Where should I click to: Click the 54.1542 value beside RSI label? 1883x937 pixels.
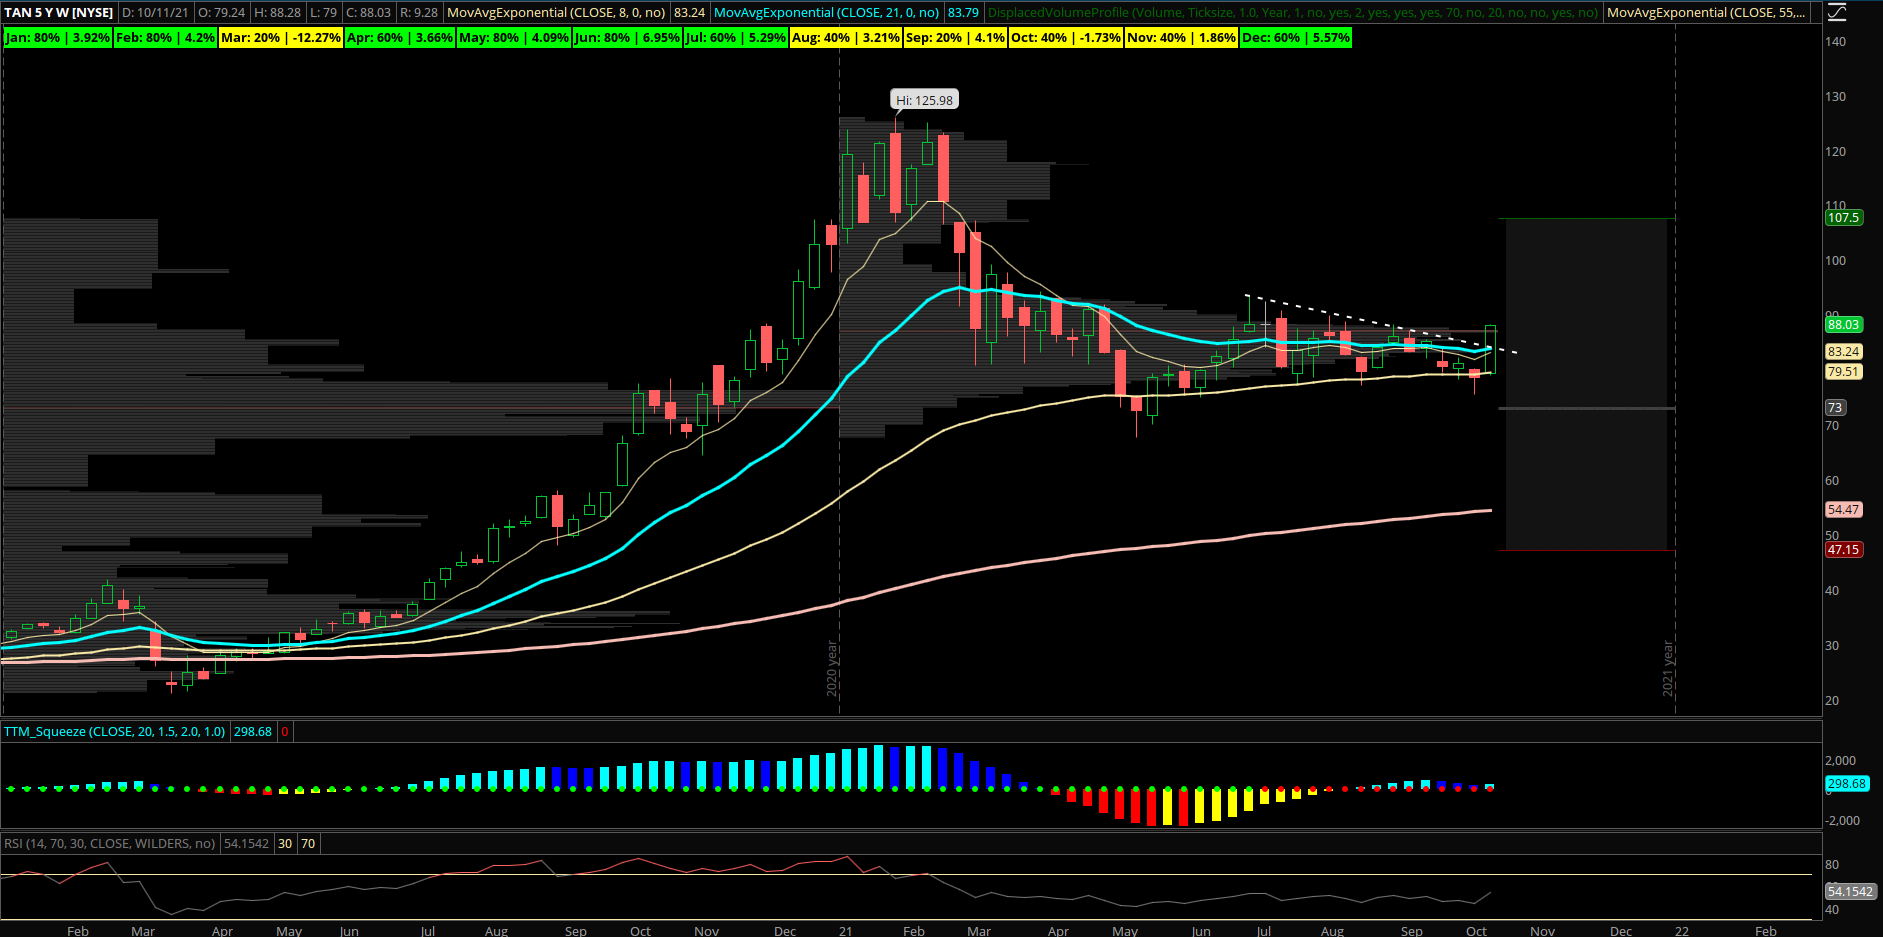point(247,844)
